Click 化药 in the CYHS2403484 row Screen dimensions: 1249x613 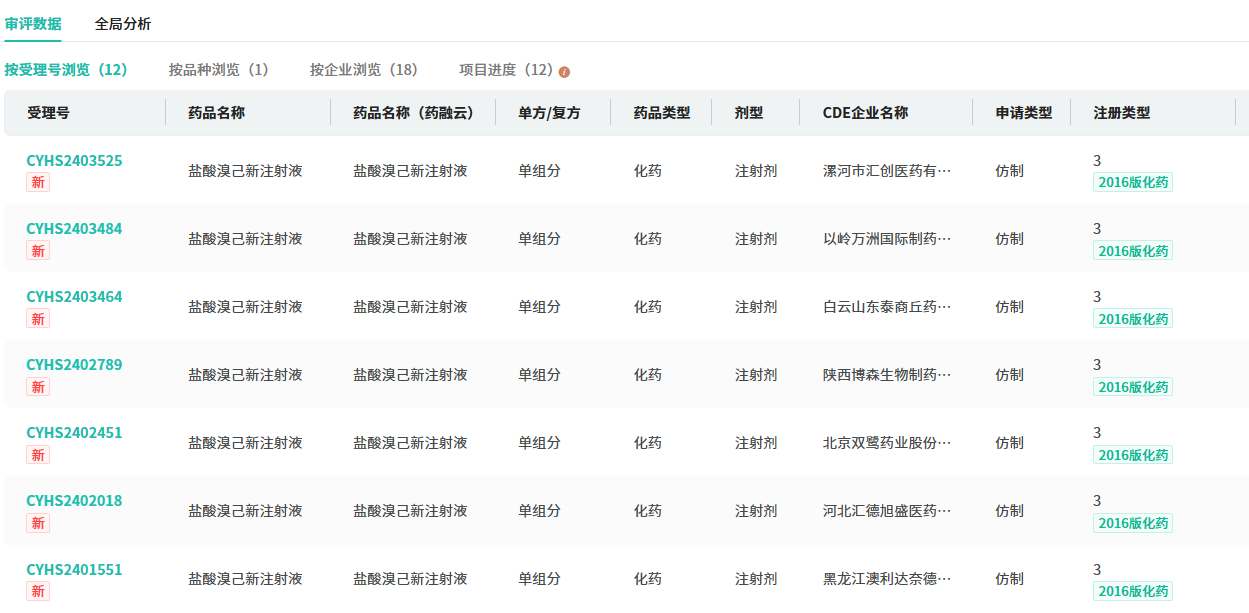pyautogui.click(x=648, y=239)
